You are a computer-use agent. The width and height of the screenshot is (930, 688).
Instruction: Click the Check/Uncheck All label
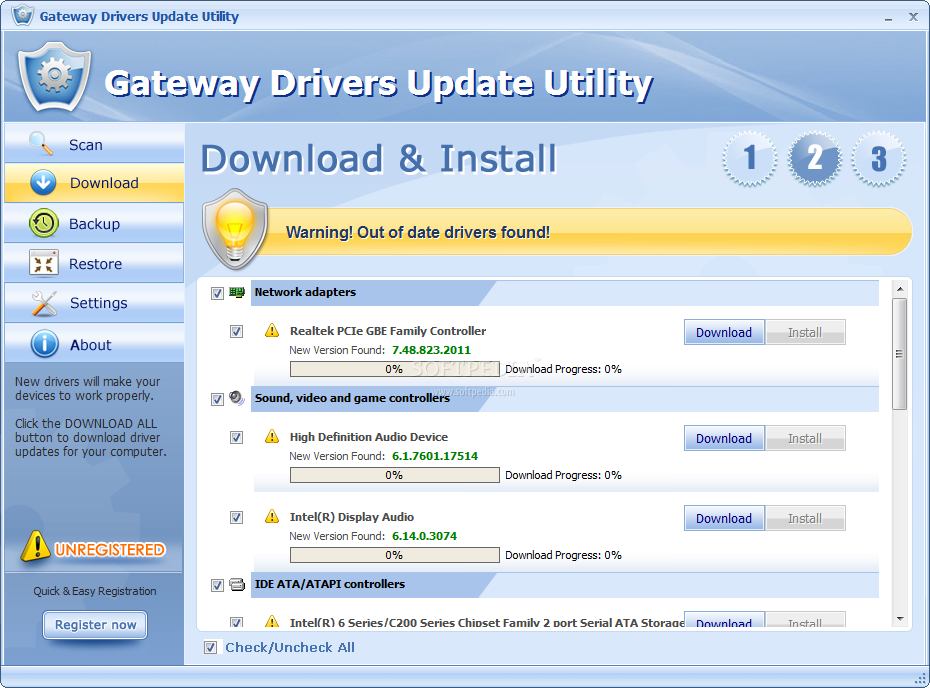coord(289,647)
